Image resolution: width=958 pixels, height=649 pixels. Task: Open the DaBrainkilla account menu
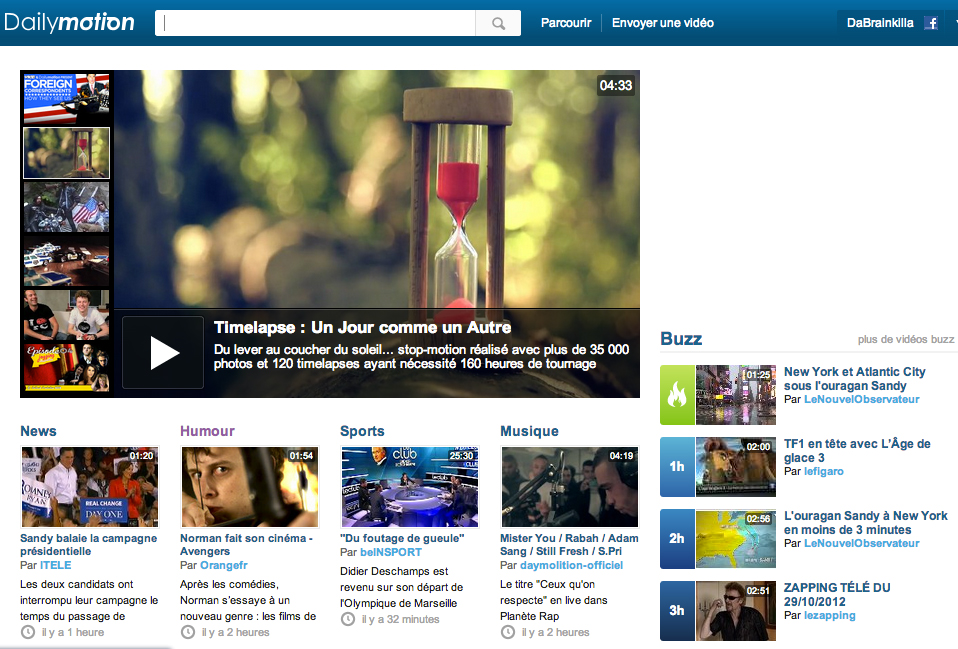[x=880, y=23]
